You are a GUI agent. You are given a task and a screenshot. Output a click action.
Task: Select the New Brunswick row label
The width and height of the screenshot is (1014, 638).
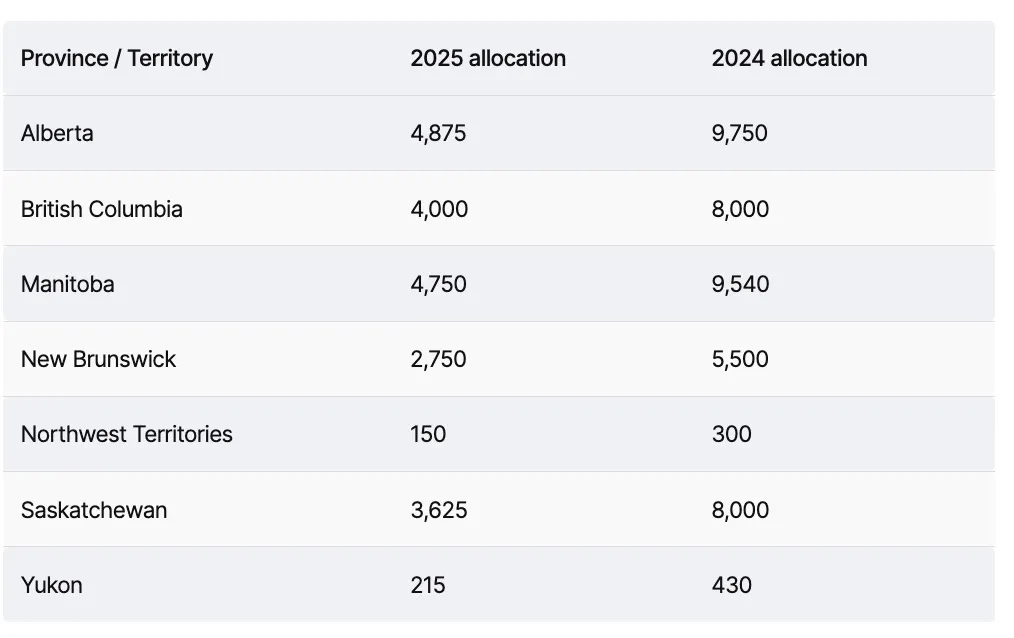tap(98, 359)
